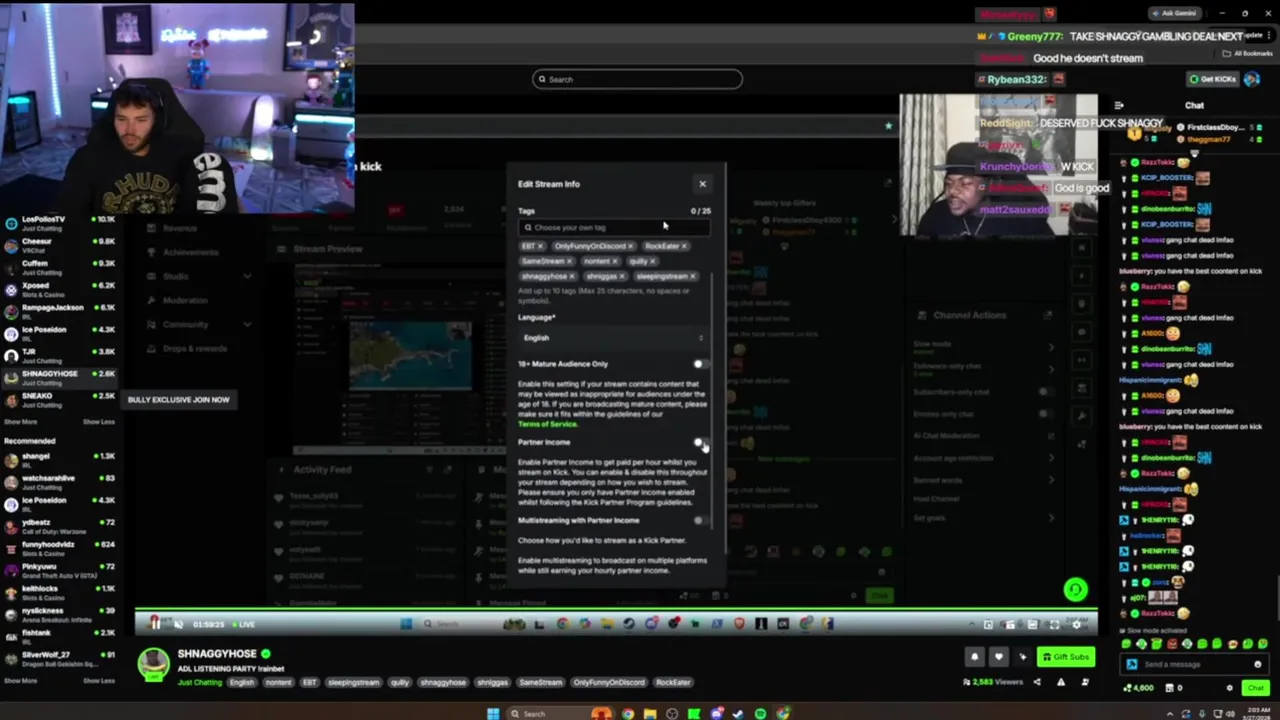Close the Edit Stream Info dialog
The image size is (1280, 720).
[702, 184]
